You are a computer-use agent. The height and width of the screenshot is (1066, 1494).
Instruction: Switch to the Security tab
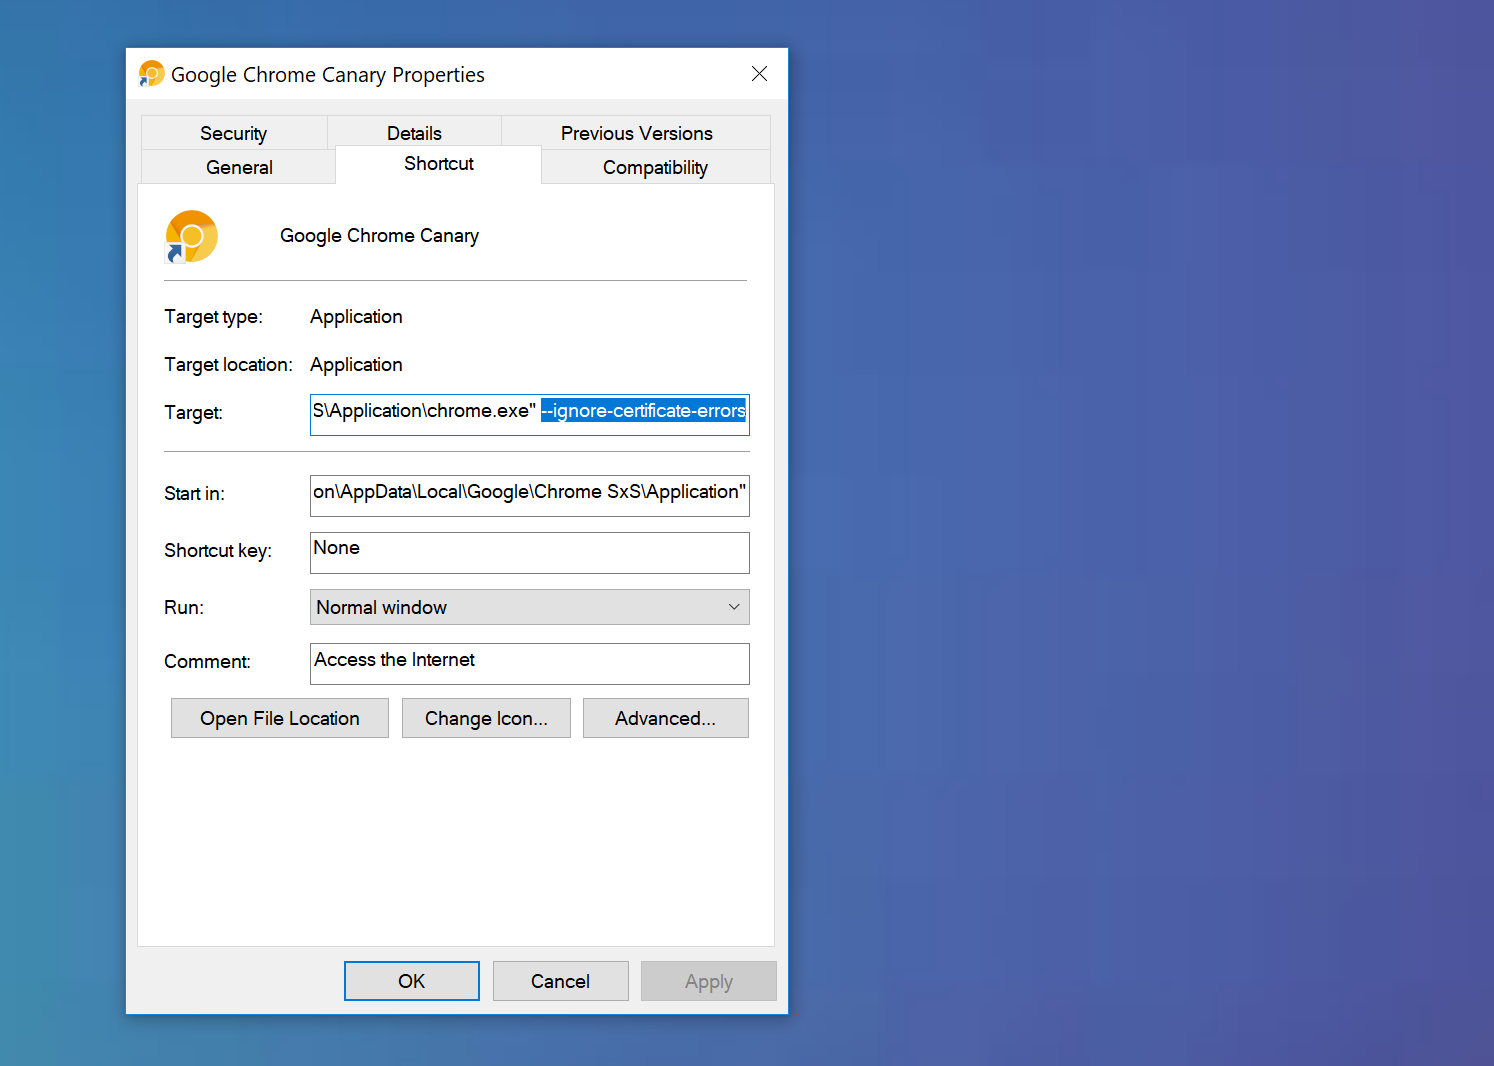coord(233,132)
